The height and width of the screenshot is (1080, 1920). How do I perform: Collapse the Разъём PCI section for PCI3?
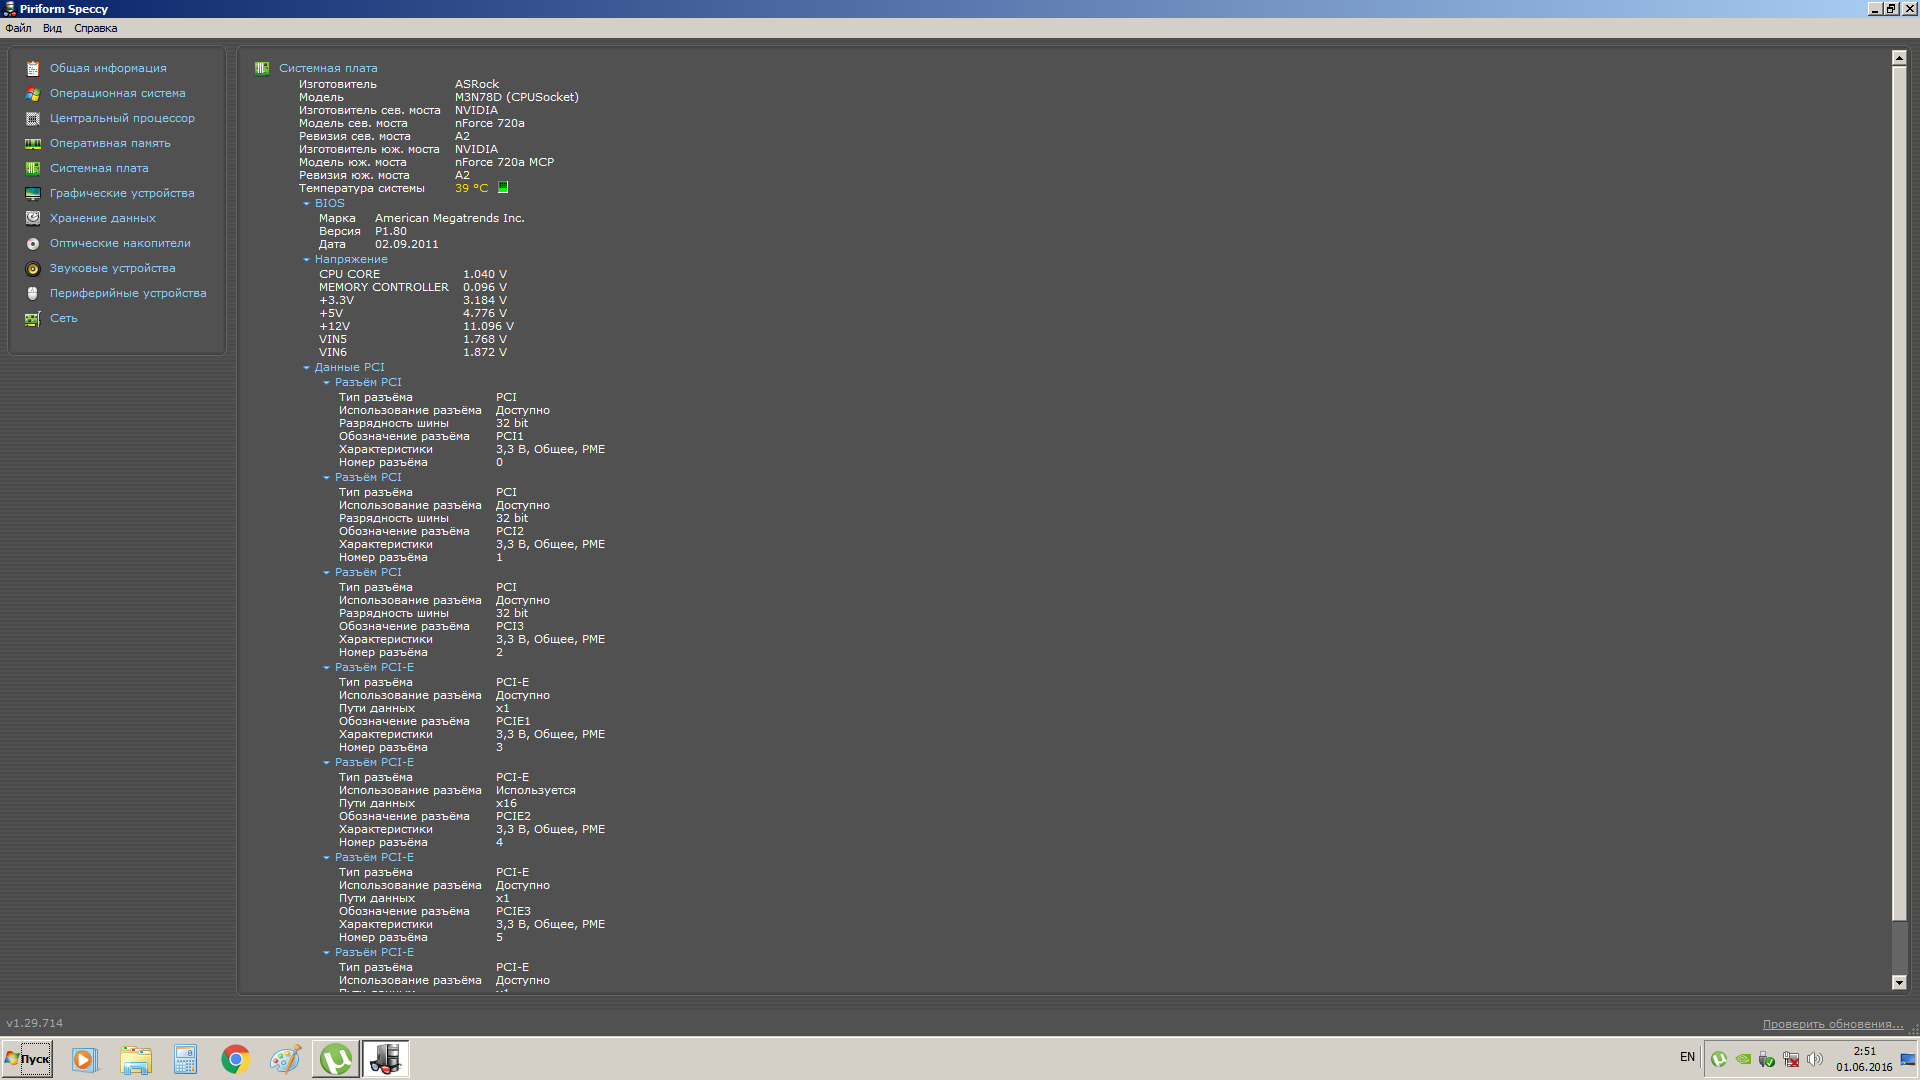(x=326, y=572)
